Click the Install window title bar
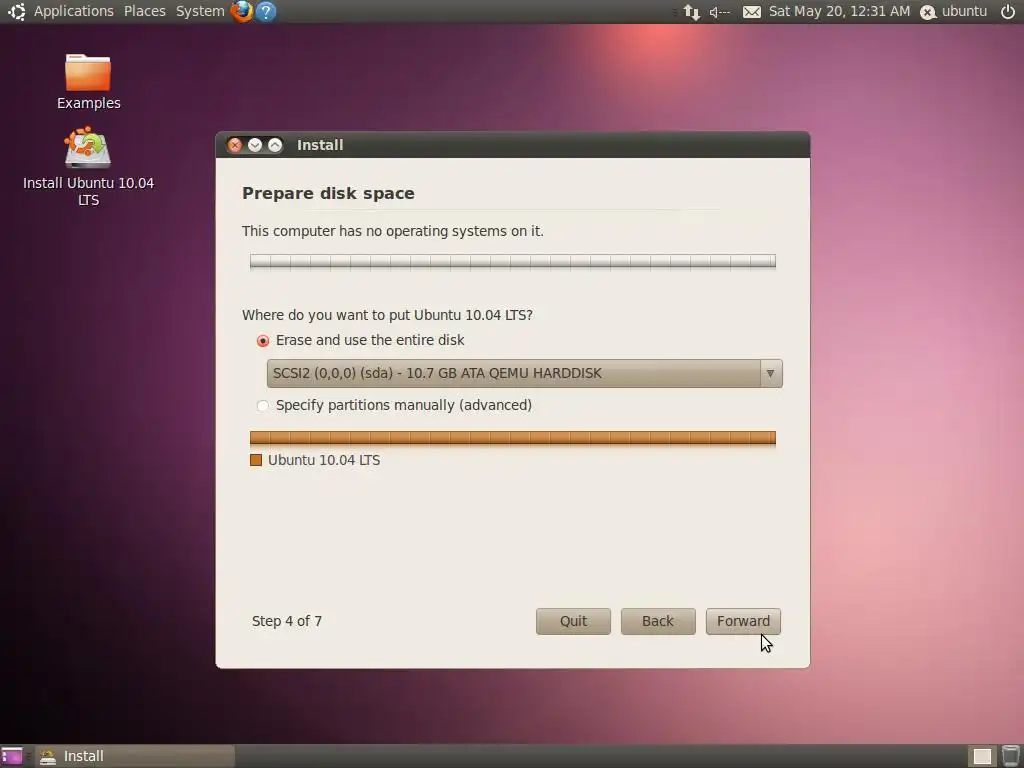1024x768 pixels. coord(513,145)
